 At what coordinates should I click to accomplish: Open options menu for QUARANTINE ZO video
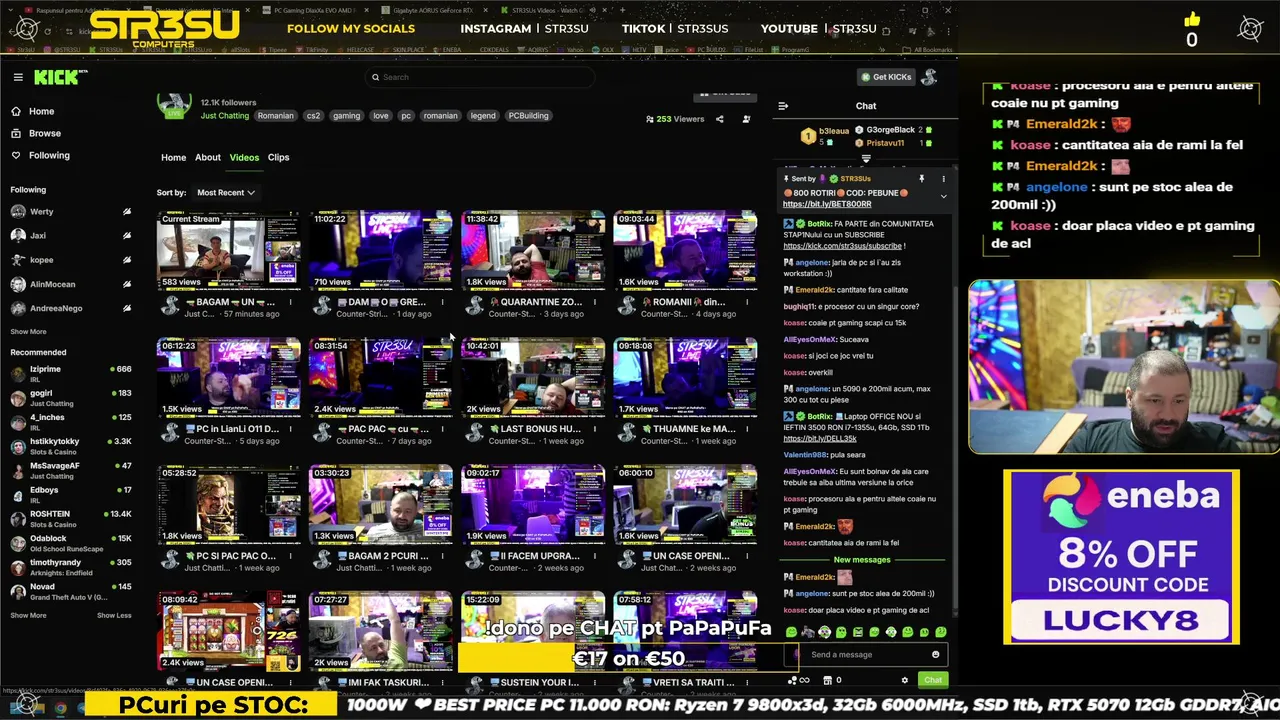click(594, 302)
